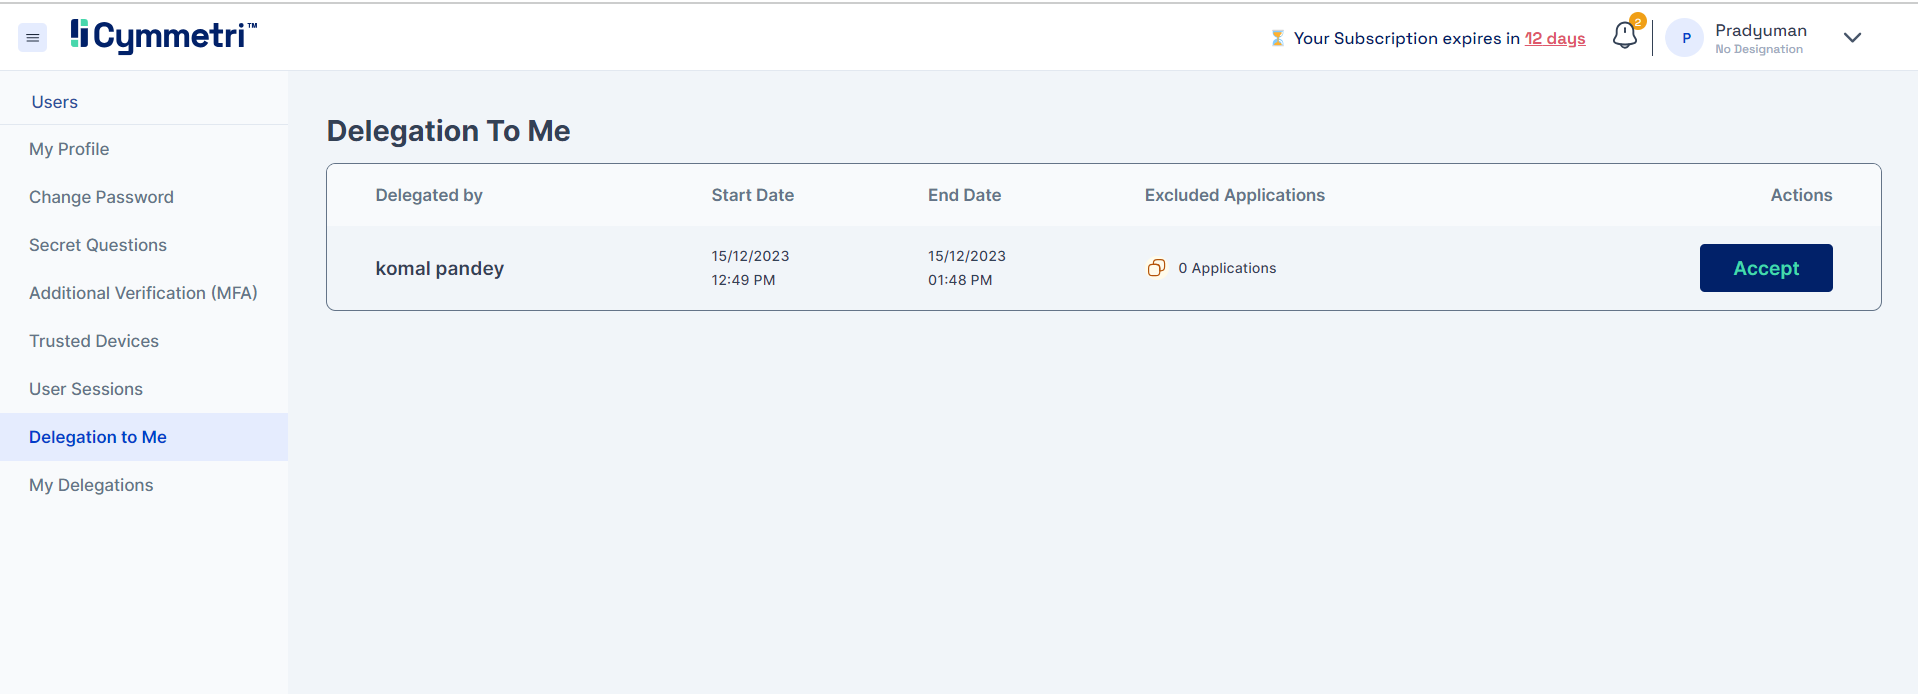The height and width of the screenshot is (694, 1918).
Task: Open the 12 days subscription link
Action: pos(1554,38)
